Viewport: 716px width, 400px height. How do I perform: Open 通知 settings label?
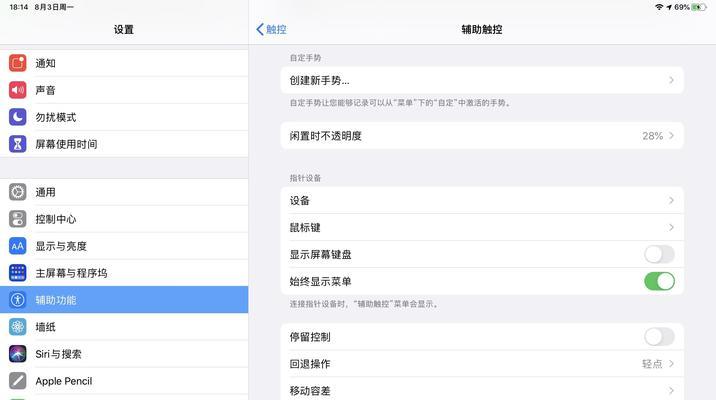(46, 63)
